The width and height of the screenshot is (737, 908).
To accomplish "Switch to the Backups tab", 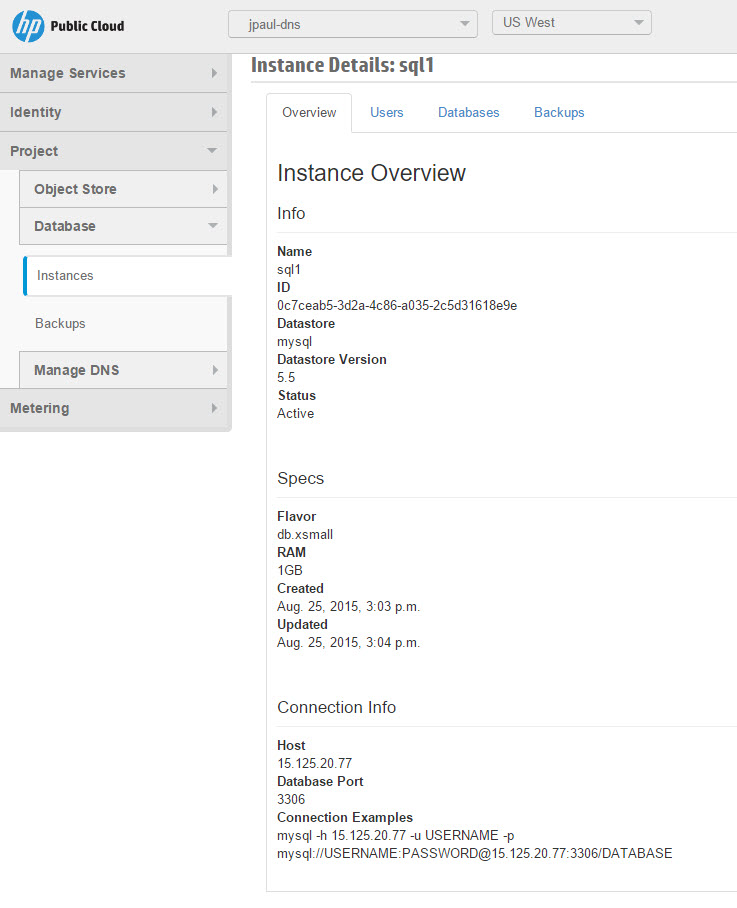I will pyautogui.click(x=559, y=112).
